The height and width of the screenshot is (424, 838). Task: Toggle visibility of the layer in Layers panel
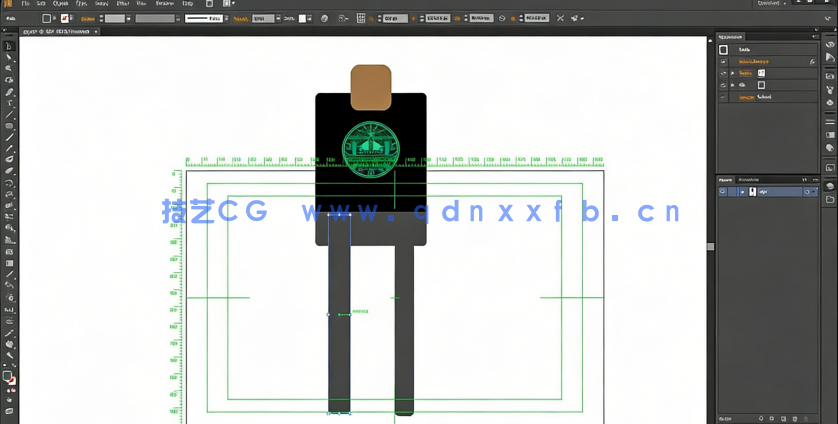click(723, 191)
